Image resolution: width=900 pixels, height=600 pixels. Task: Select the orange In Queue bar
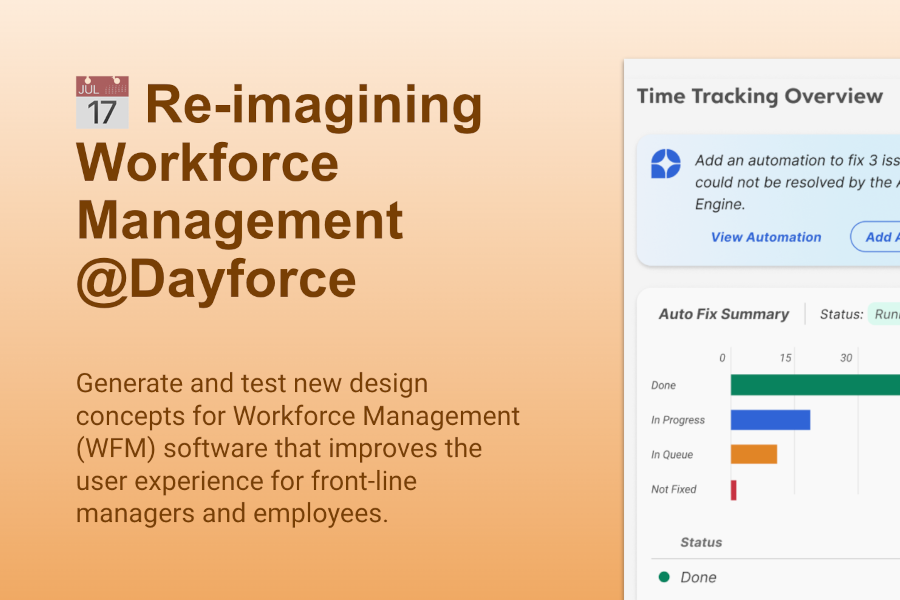click(754, 454)
